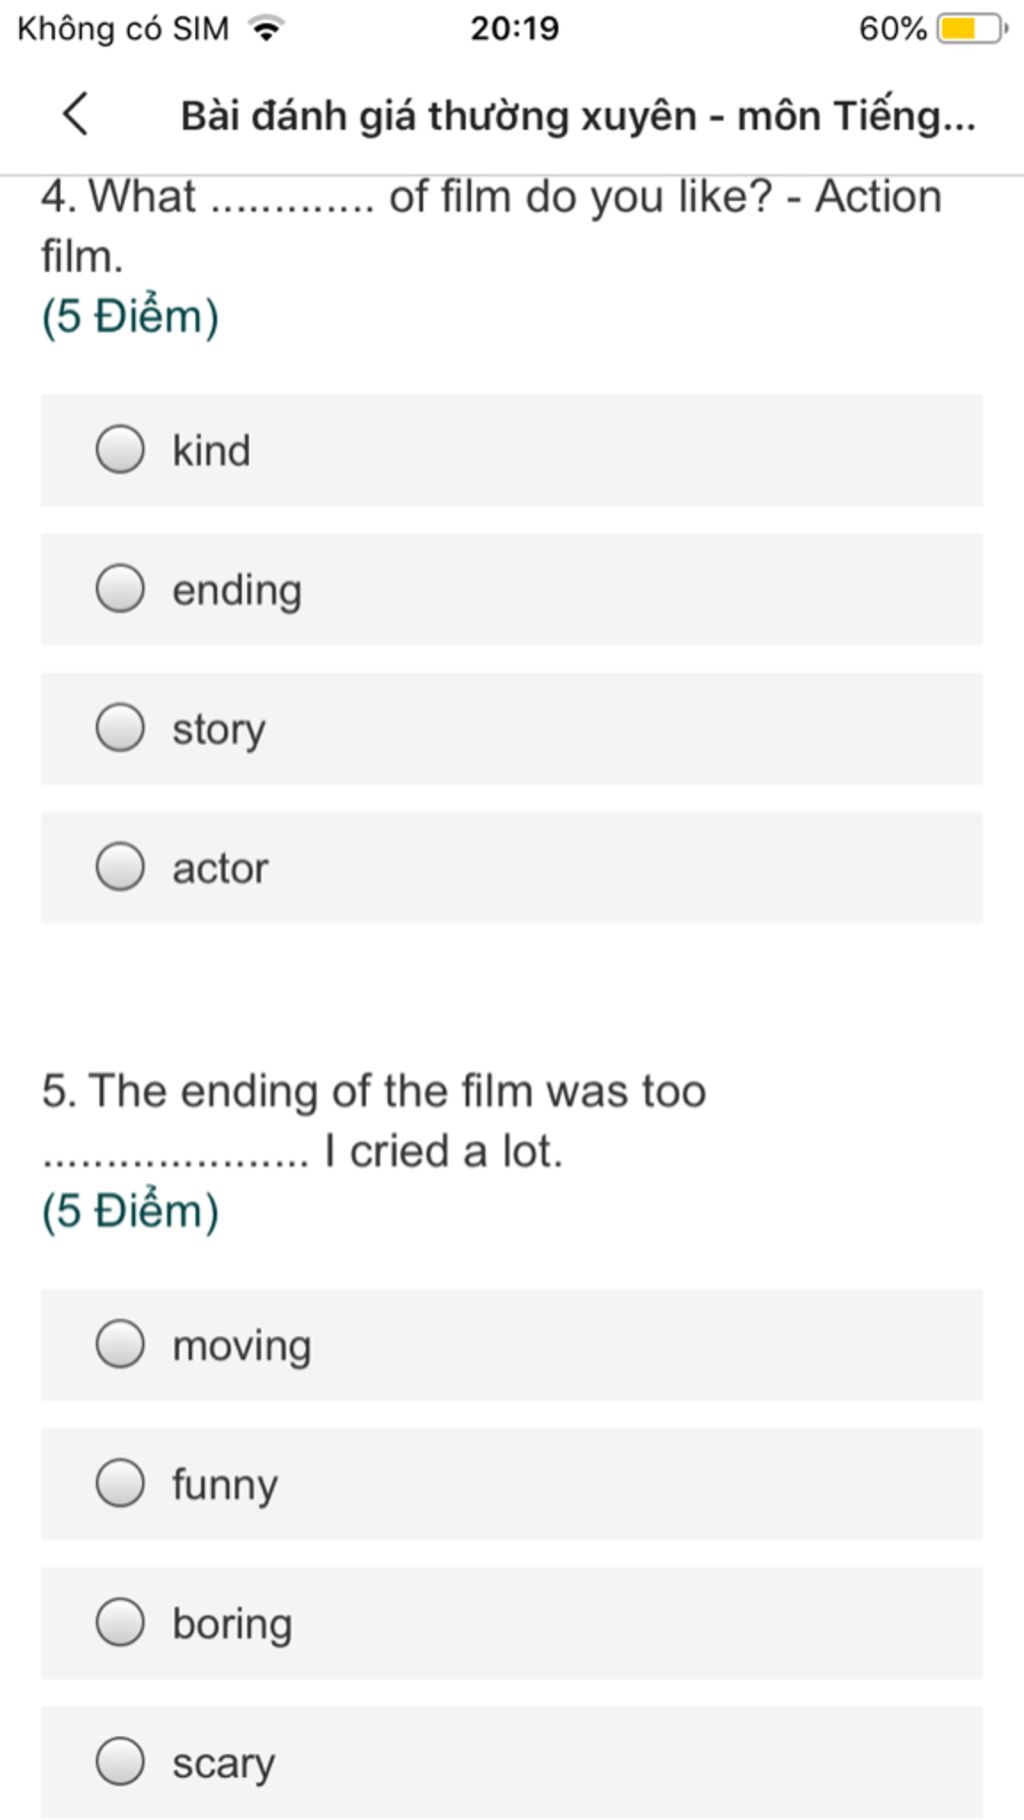The image size is (1024, 1820).
Task: Choose 'funny' for question 5
Action: (121, 1482)
